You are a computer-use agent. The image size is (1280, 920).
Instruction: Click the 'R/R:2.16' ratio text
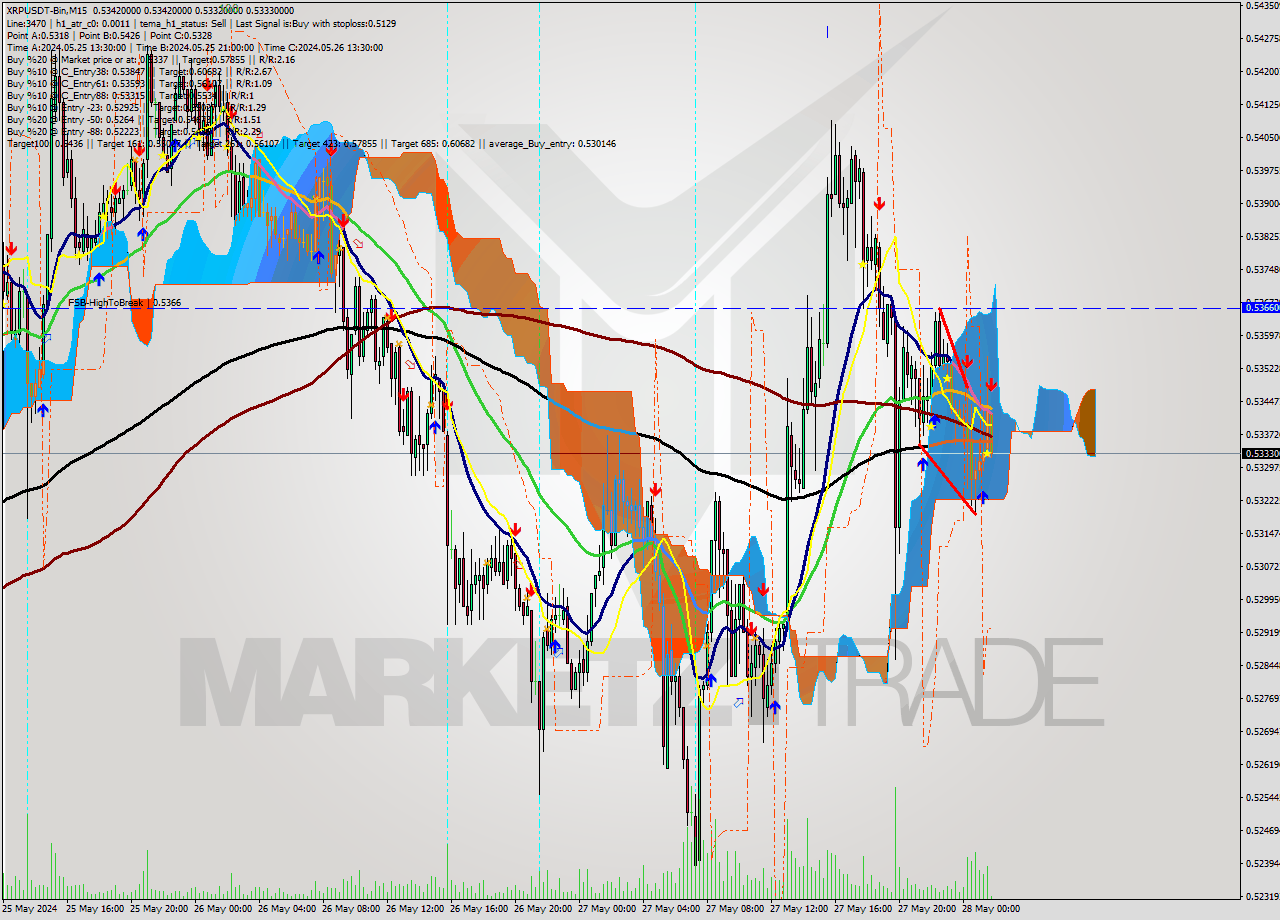pyautogui.click(x=278, y=59)
